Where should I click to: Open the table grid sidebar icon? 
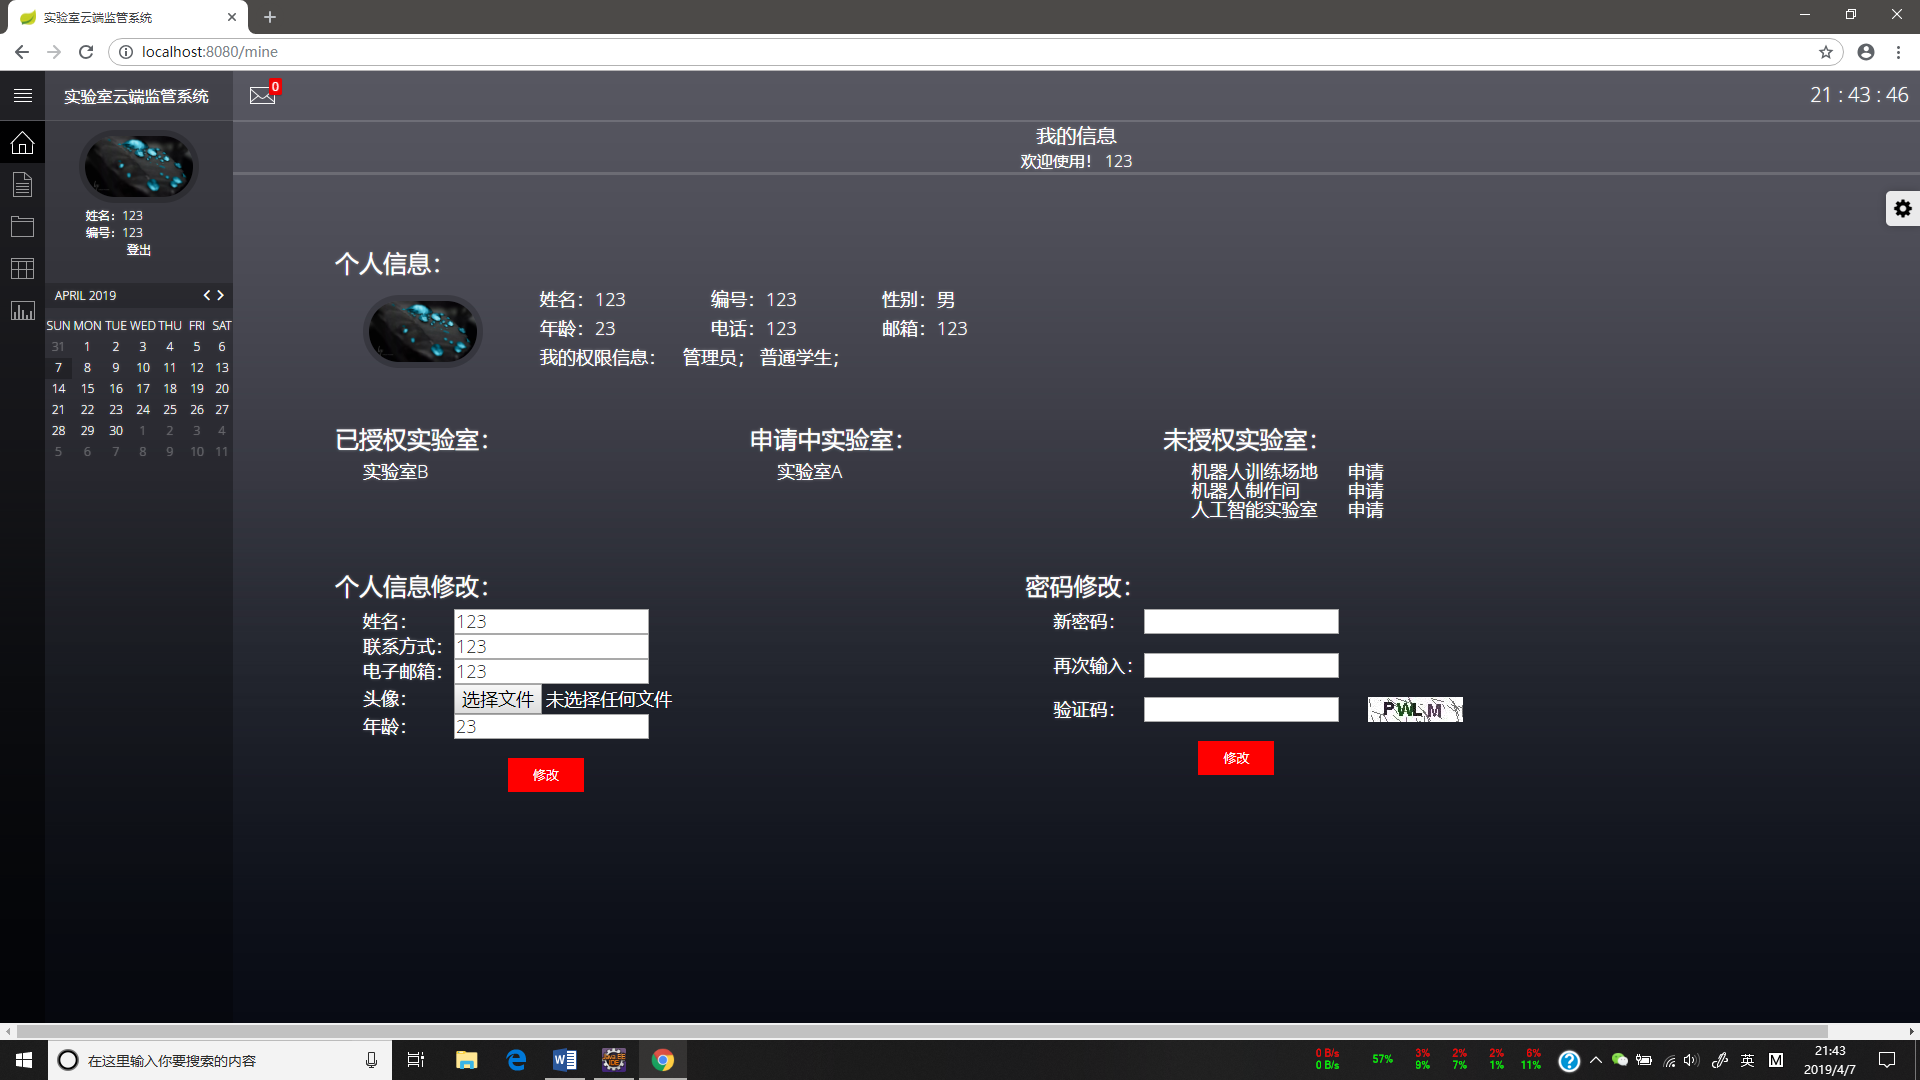click(x=22, y=269)
